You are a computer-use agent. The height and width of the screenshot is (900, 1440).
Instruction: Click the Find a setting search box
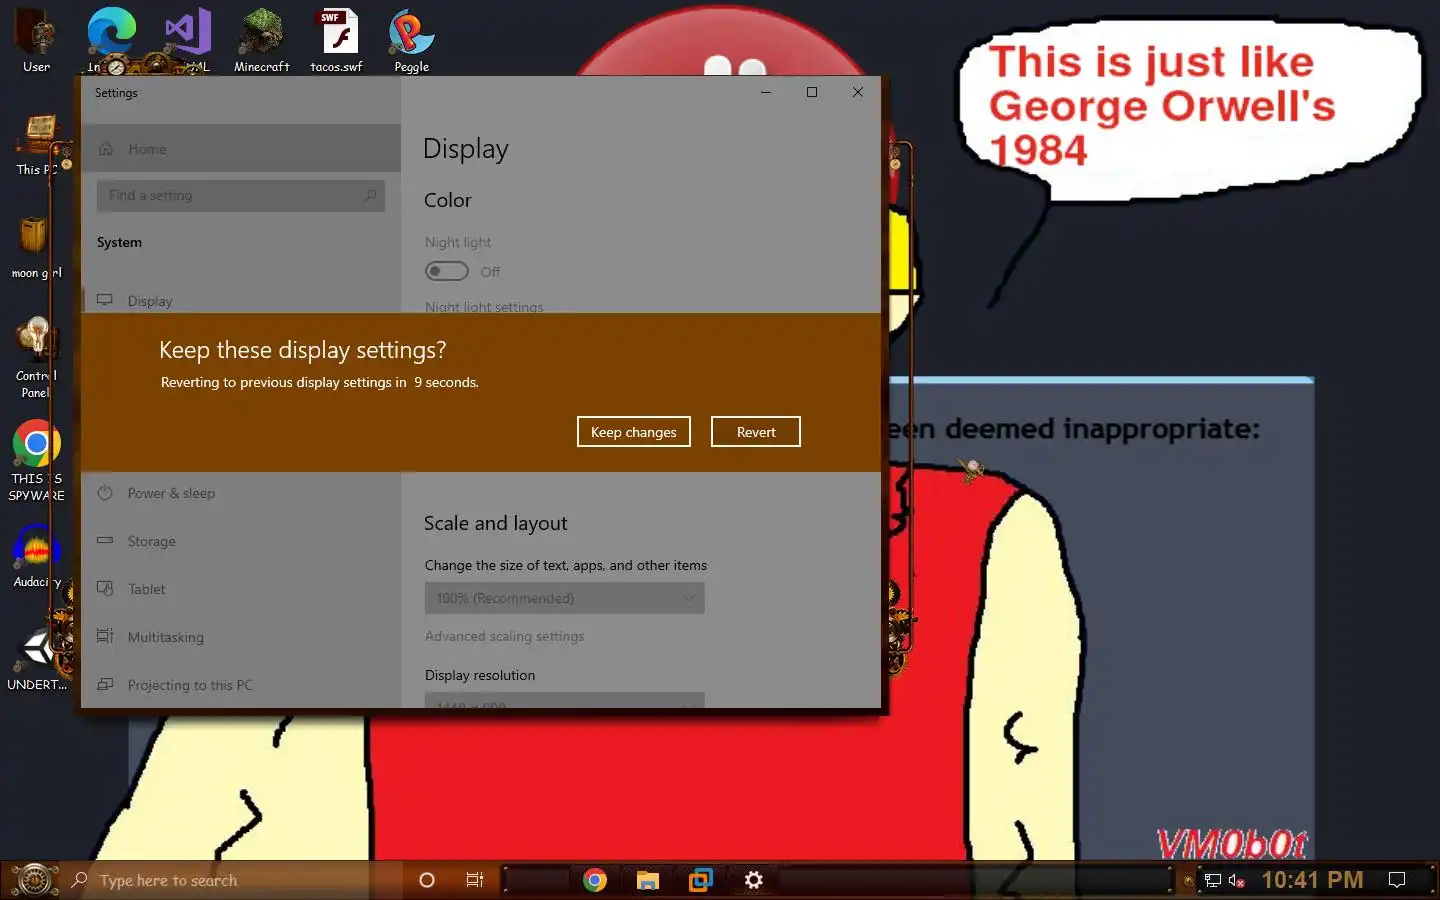pos(241,195)
